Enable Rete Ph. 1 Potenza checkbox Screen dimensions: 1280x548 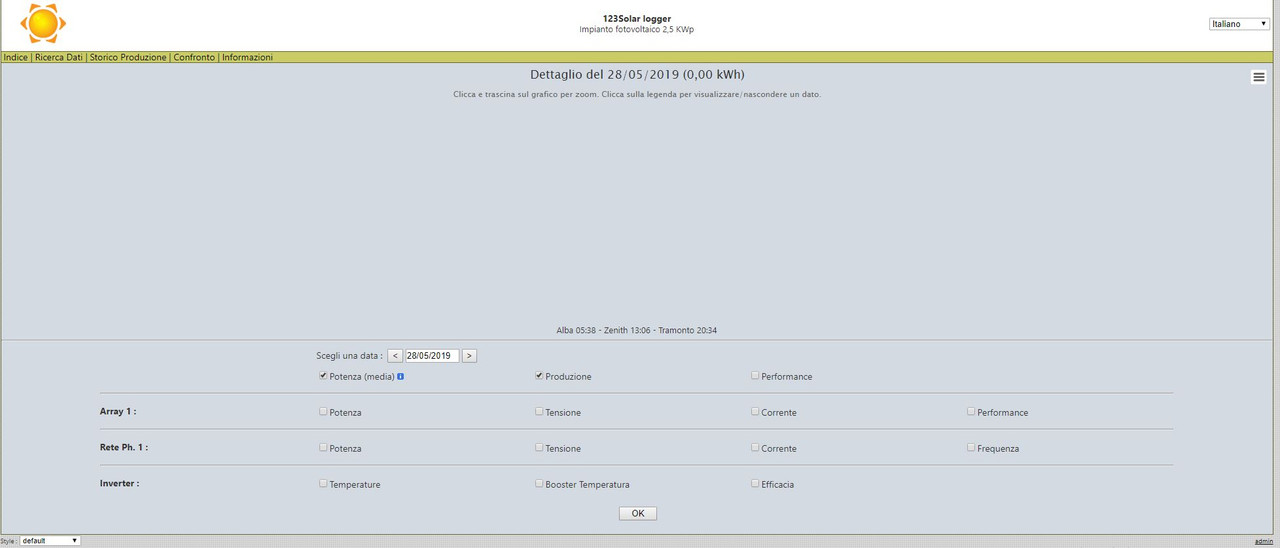323,447
